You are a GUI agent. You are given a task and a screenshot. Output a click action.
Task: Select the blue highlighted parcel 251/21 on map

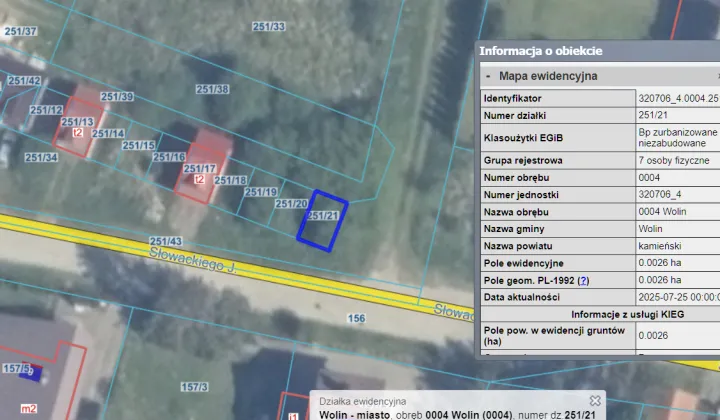click(x=322, y=221)
